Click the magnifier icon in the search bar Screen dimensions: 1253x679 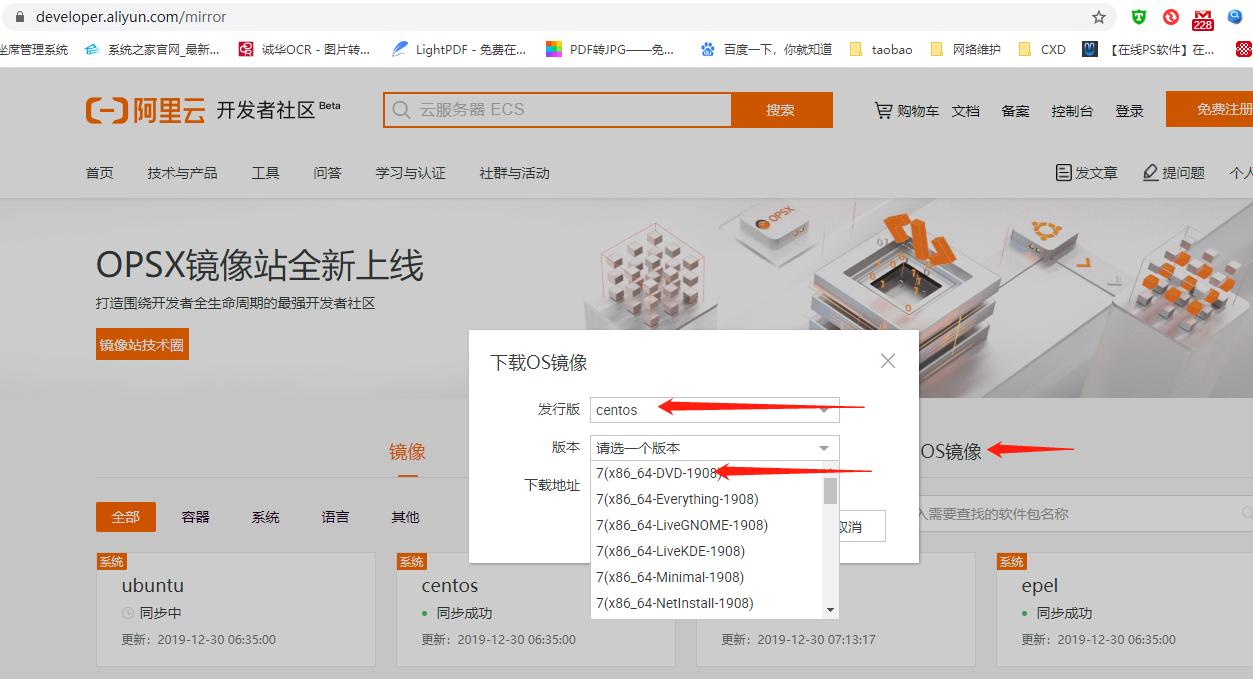[x=400, y=110]
